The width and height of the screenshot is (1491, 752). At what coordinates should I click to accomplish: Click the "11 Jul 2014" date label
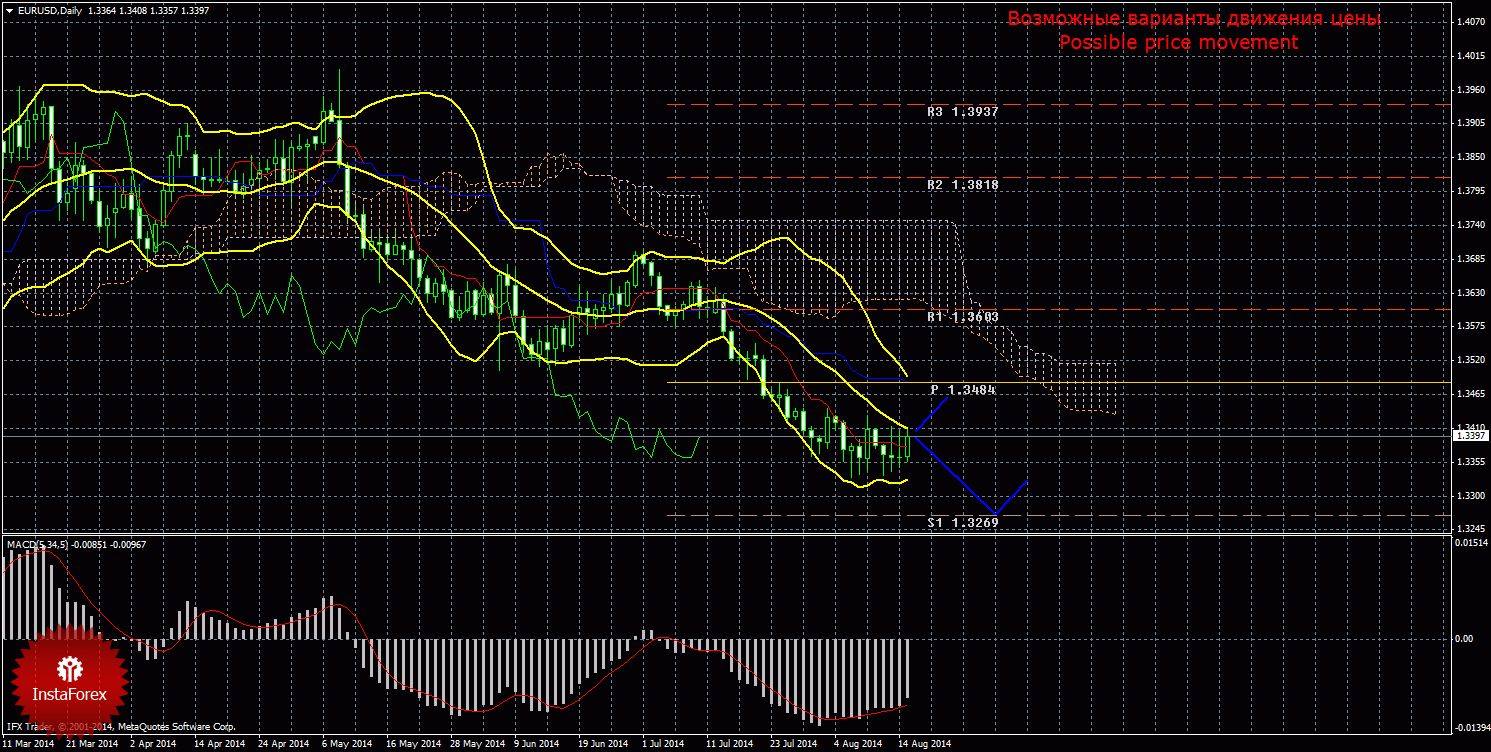(x=730, y=744)
